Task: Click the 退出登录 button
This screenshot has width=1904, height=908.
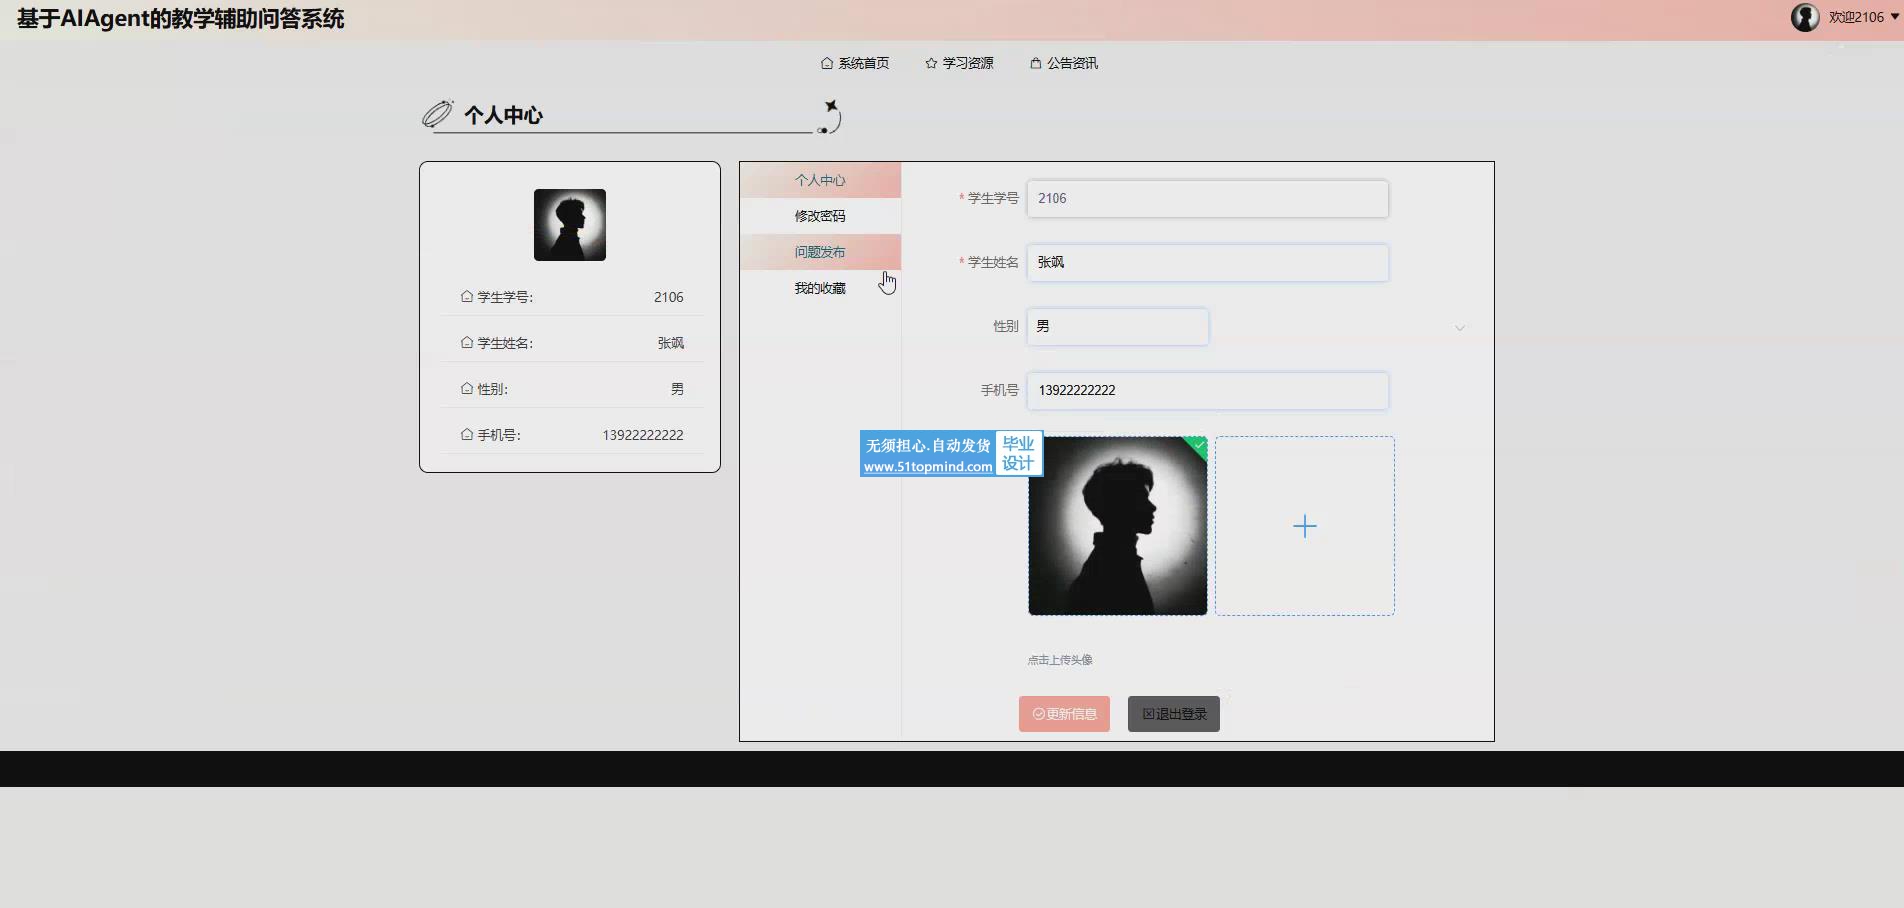Action: pos(1173,714)
